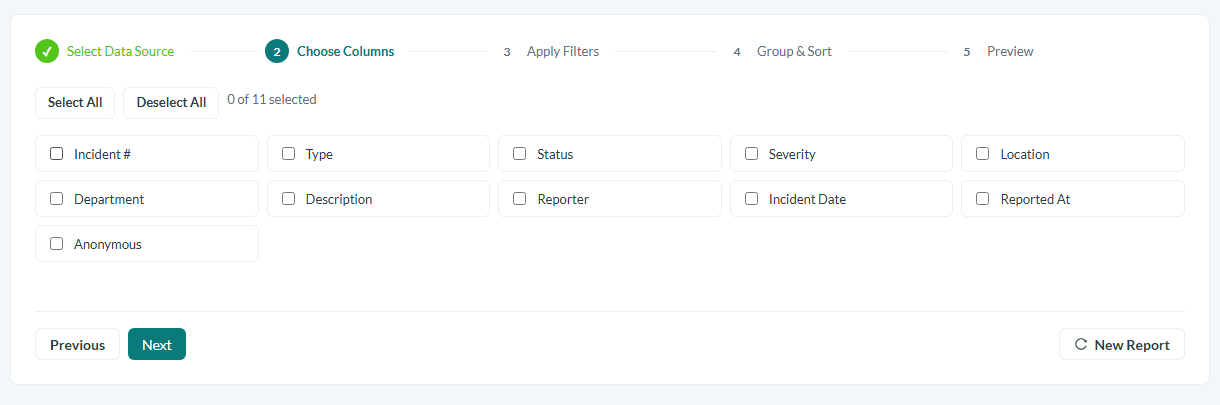Enable the Type column checkbox
1220x405 pixels.
[288, 154]
